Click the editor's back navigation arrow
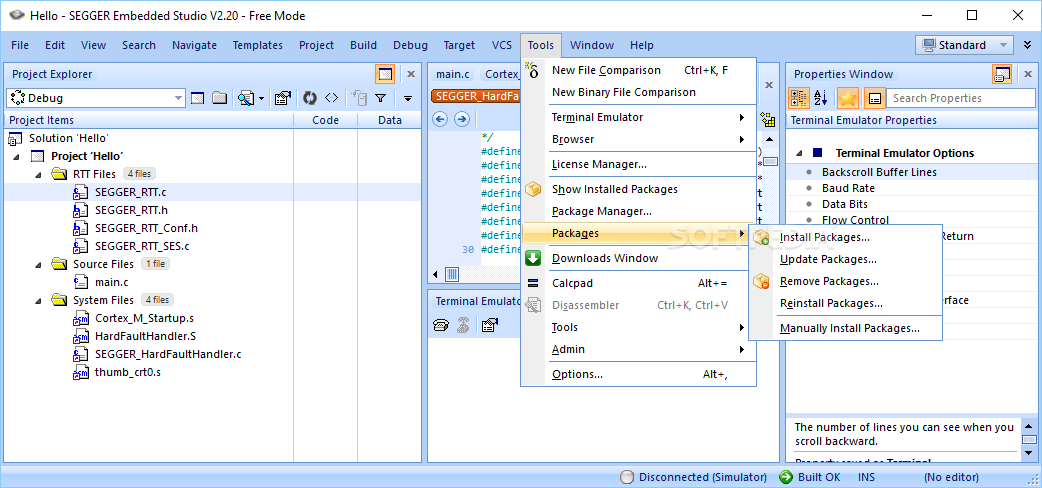Image resolution: width=1042 pixels, height=488 pixels. click(x=439, y=119)
